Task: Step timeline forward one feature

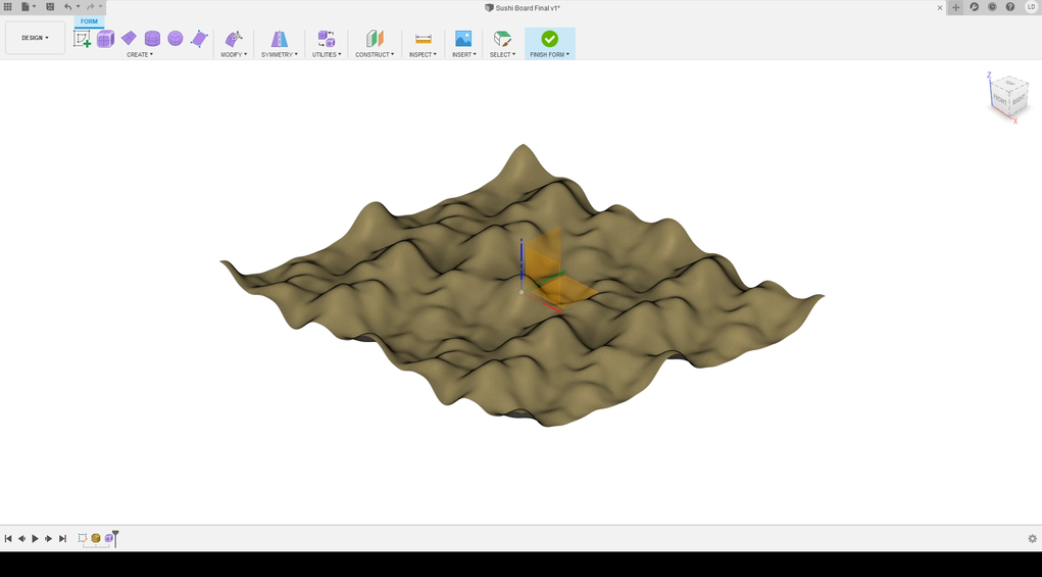Action: tap(49, 538)
